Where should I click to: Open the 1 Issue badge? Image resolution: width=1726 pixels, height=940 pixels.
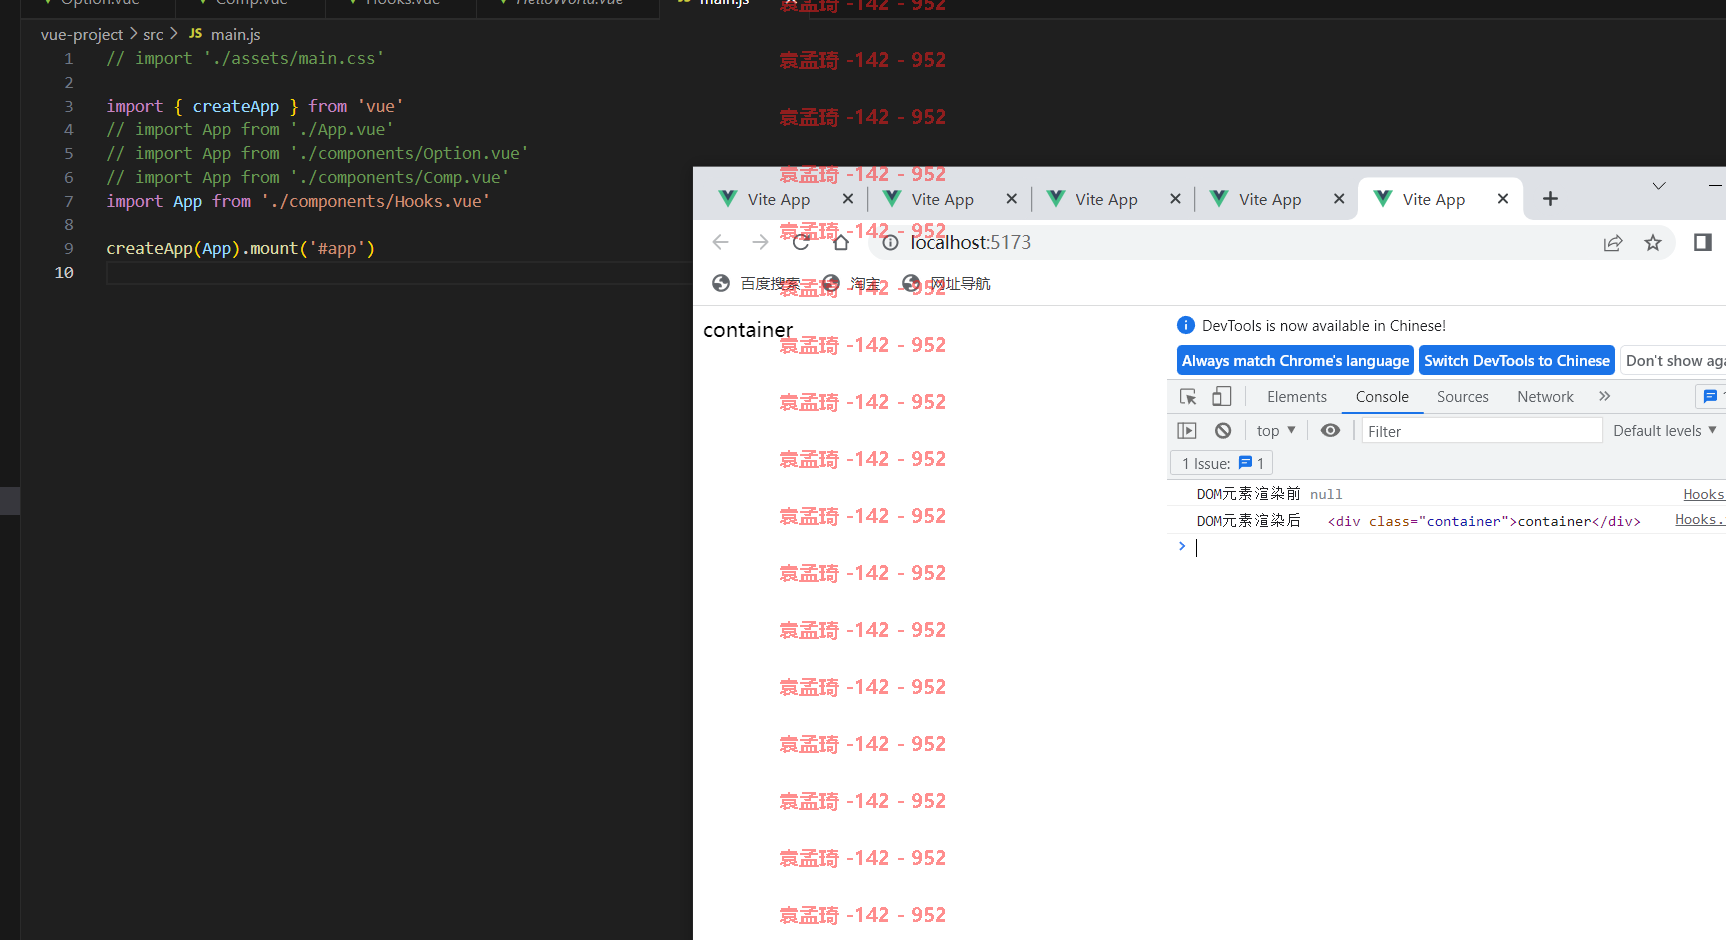1222,463
